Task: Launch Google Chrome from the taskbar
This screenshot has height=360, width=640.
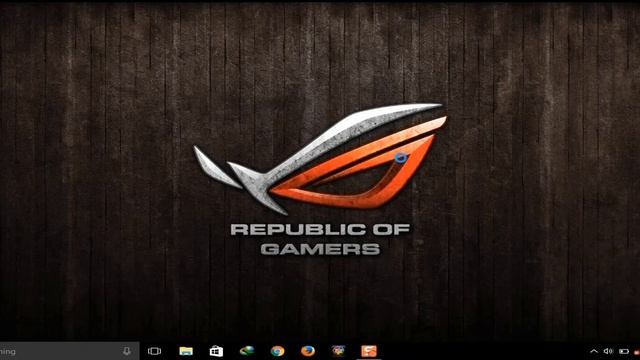Action: [x=278, y=351]
